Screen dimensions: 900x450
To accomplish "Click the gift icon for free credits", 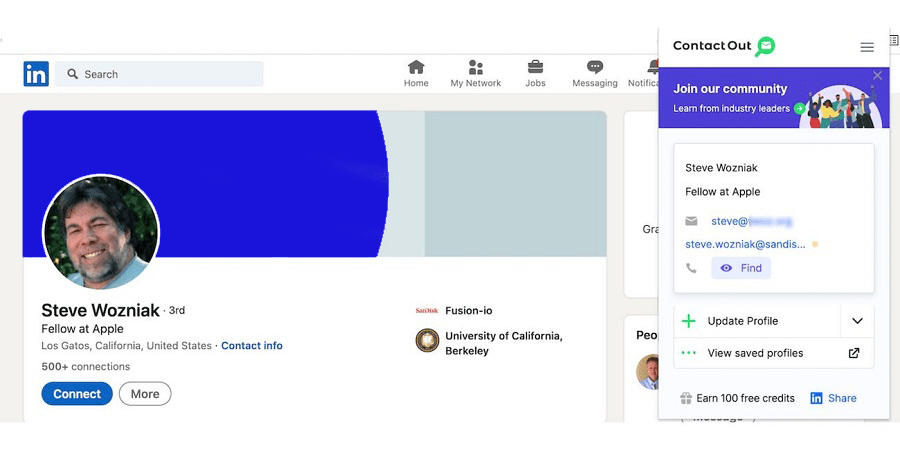I will 685,398.
